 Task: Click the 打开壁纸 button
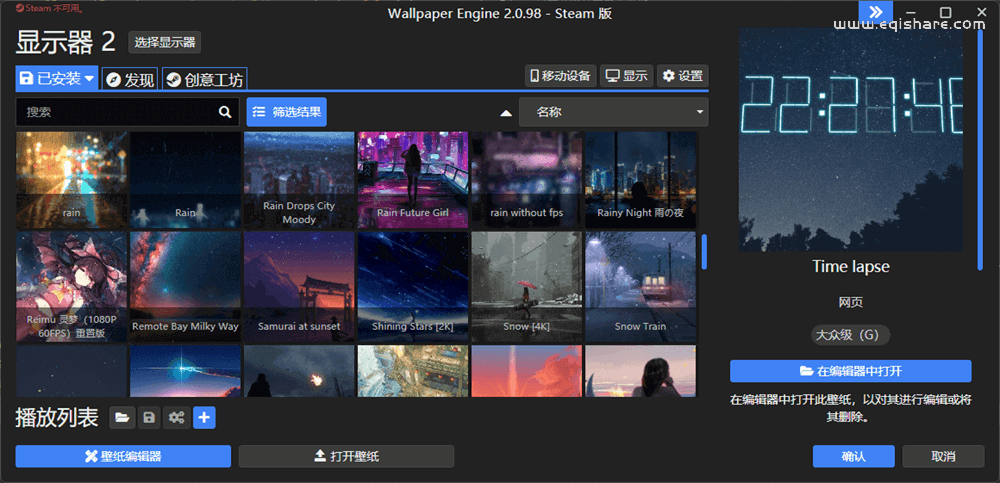[346, 456]
